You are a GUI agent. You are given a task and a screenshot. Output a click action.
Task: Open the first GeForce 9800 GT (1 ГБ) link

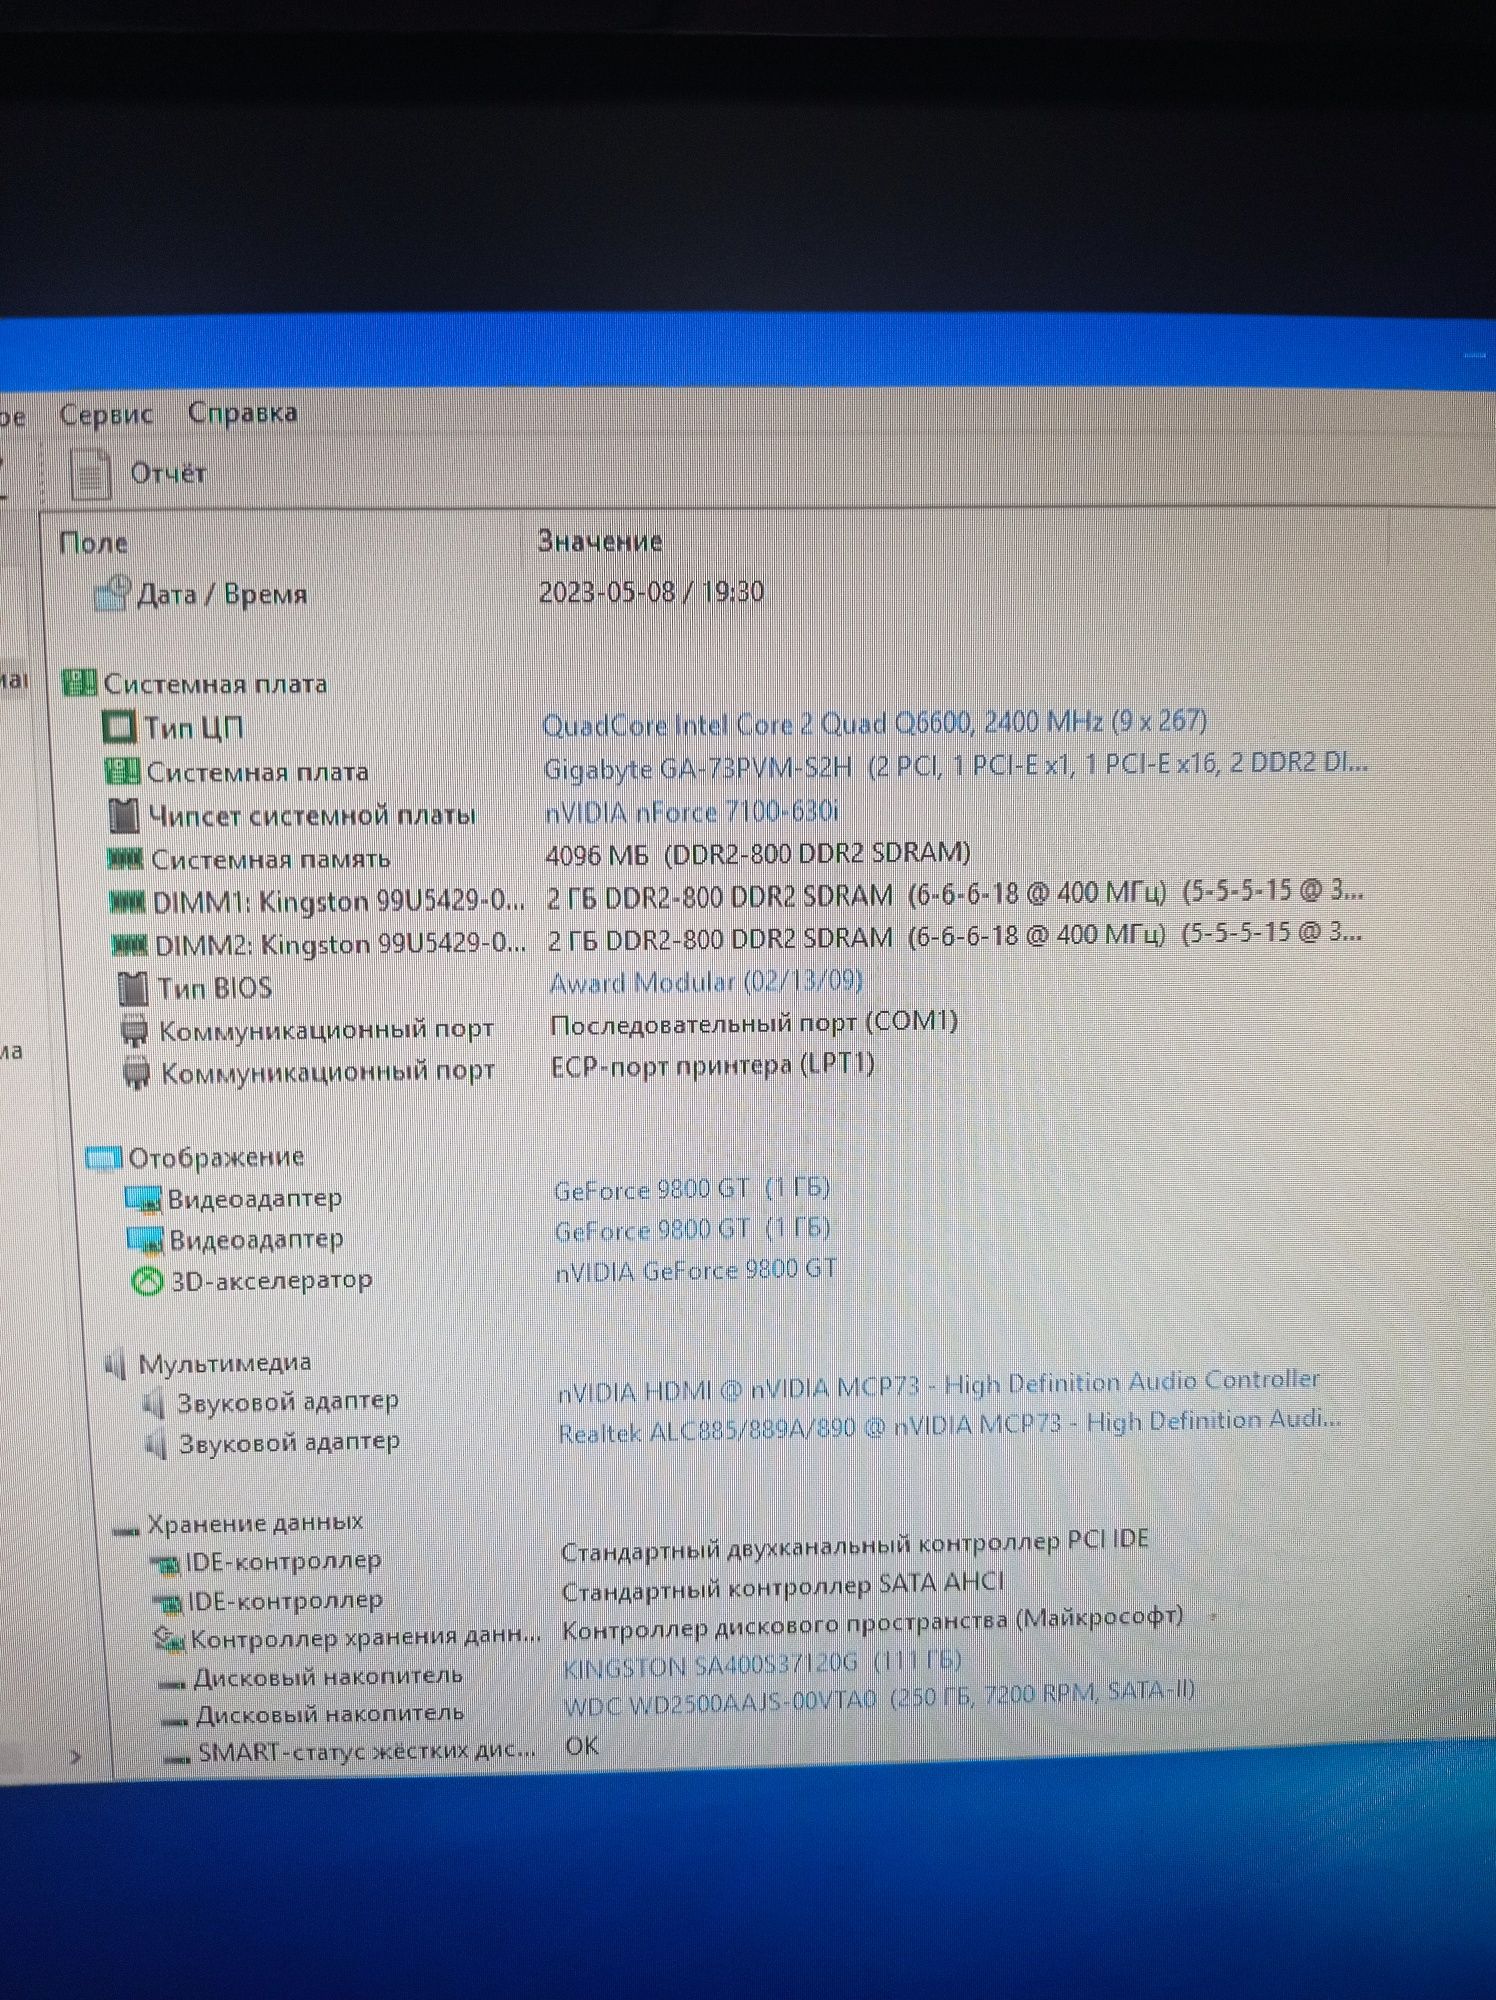(692, 1189)
